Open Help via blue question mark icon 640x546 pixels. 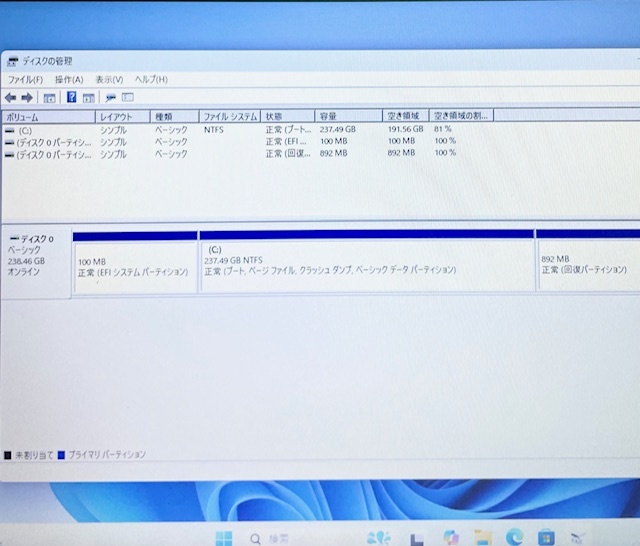coord(71,97)
